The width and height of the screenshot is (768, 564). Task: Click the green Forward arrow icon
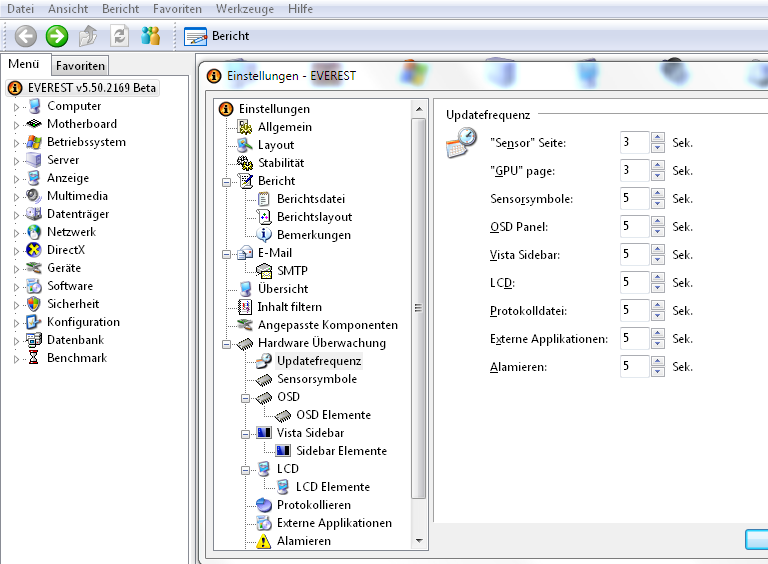(57, 36)
